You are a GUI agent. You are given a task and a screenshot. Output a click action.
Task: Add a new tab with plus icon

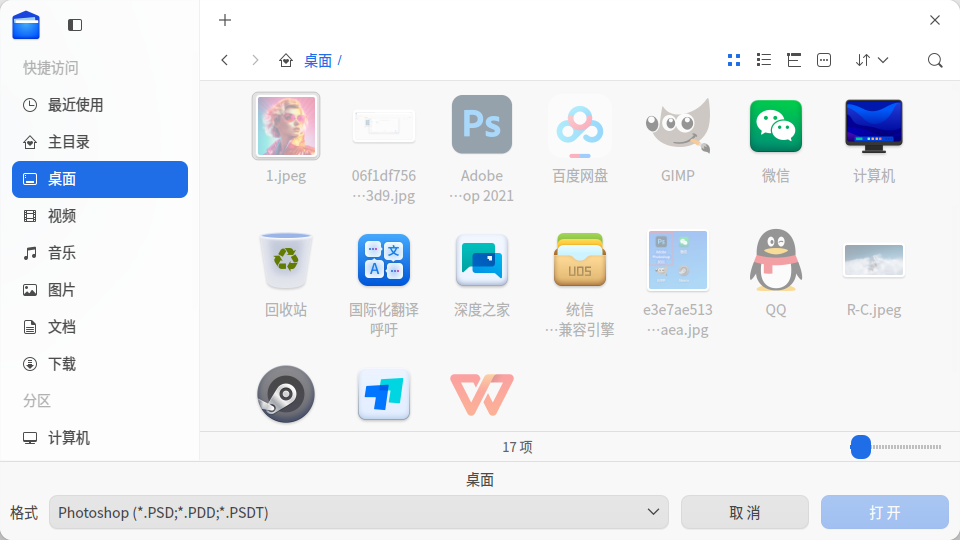pos(225,20)
